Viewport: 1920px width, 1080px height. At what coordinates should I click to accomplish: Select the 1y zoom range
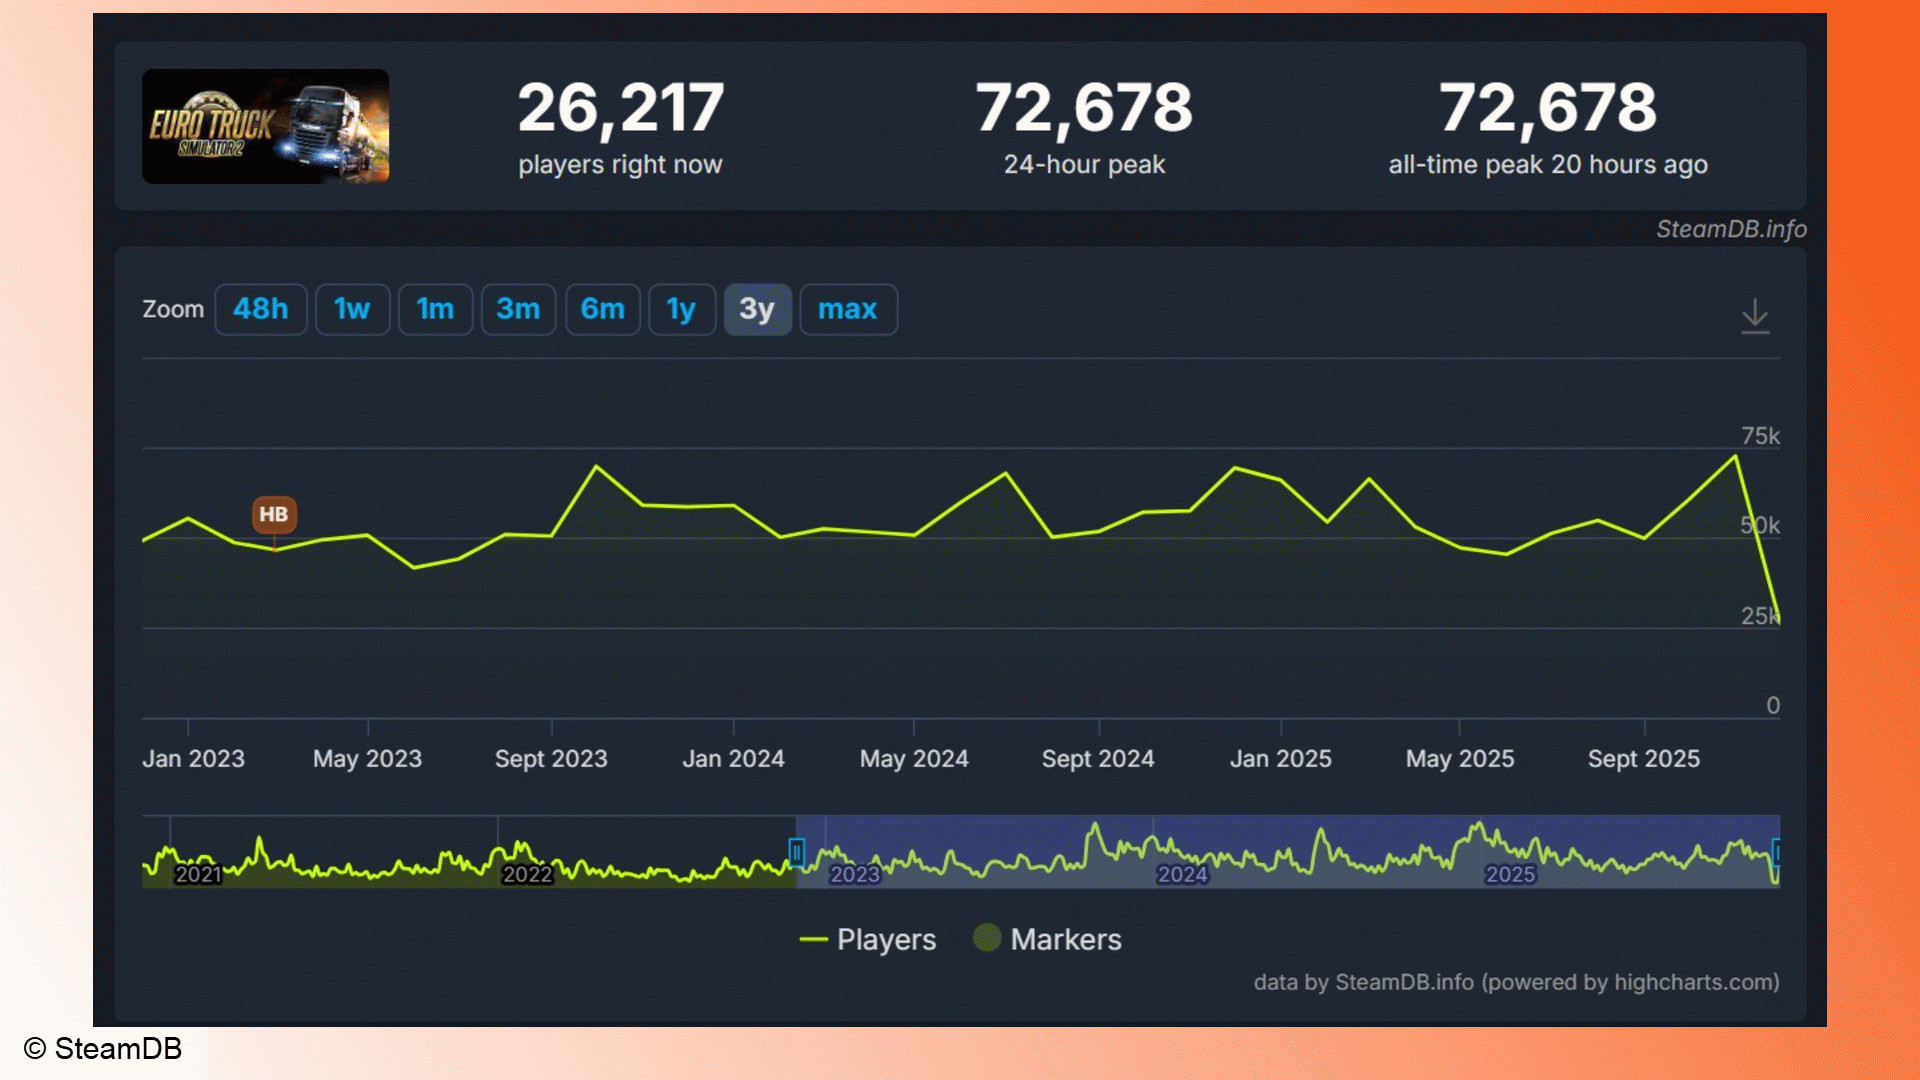681,309
